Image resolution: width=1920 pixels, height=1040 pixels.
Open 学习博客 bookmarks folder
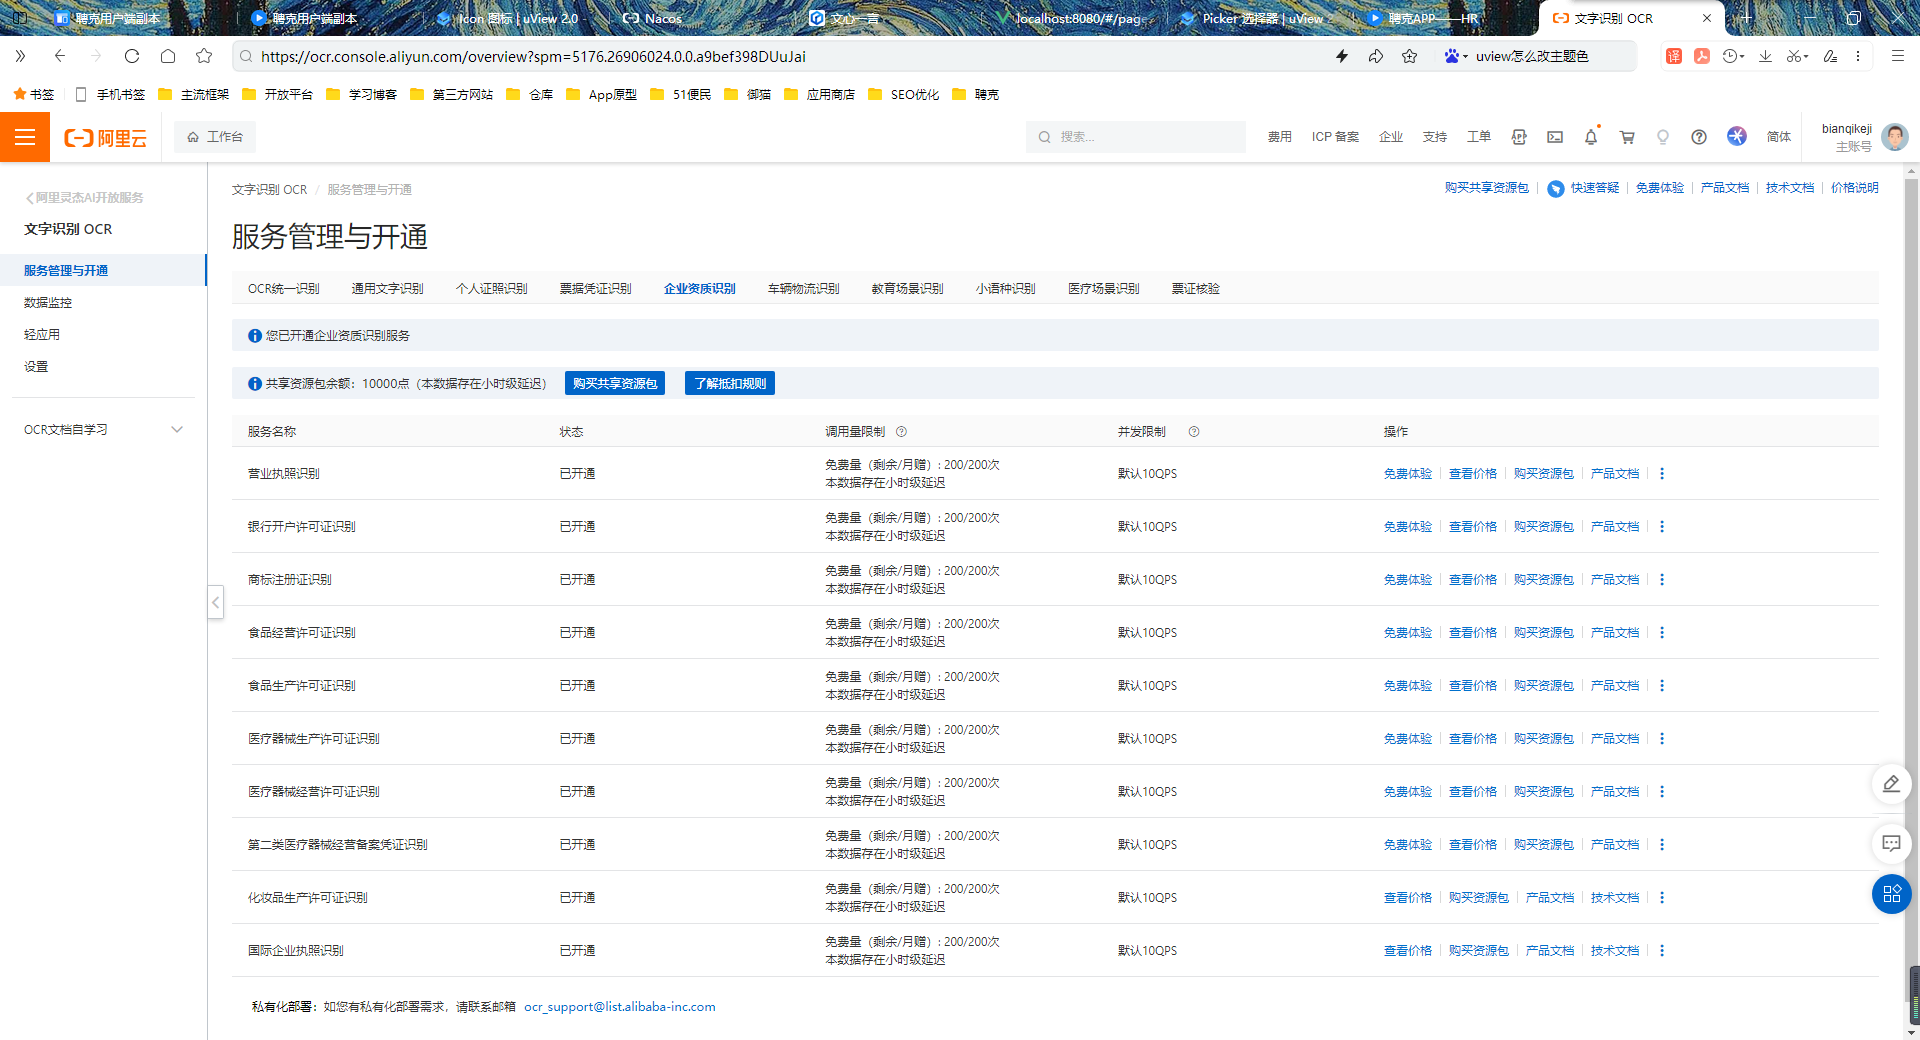(x=362, y=95)
